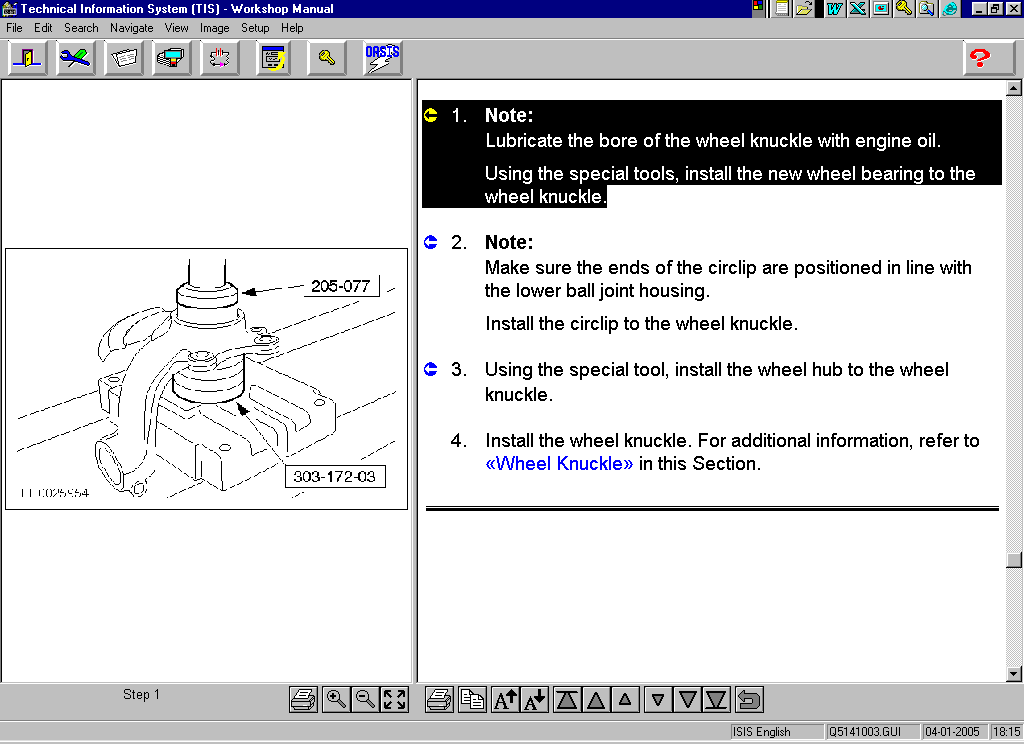The height and width of the screenshot is (744, 1024).
Task: Click the text pane scrollbar up arrow
Action: click(1014, 88)
